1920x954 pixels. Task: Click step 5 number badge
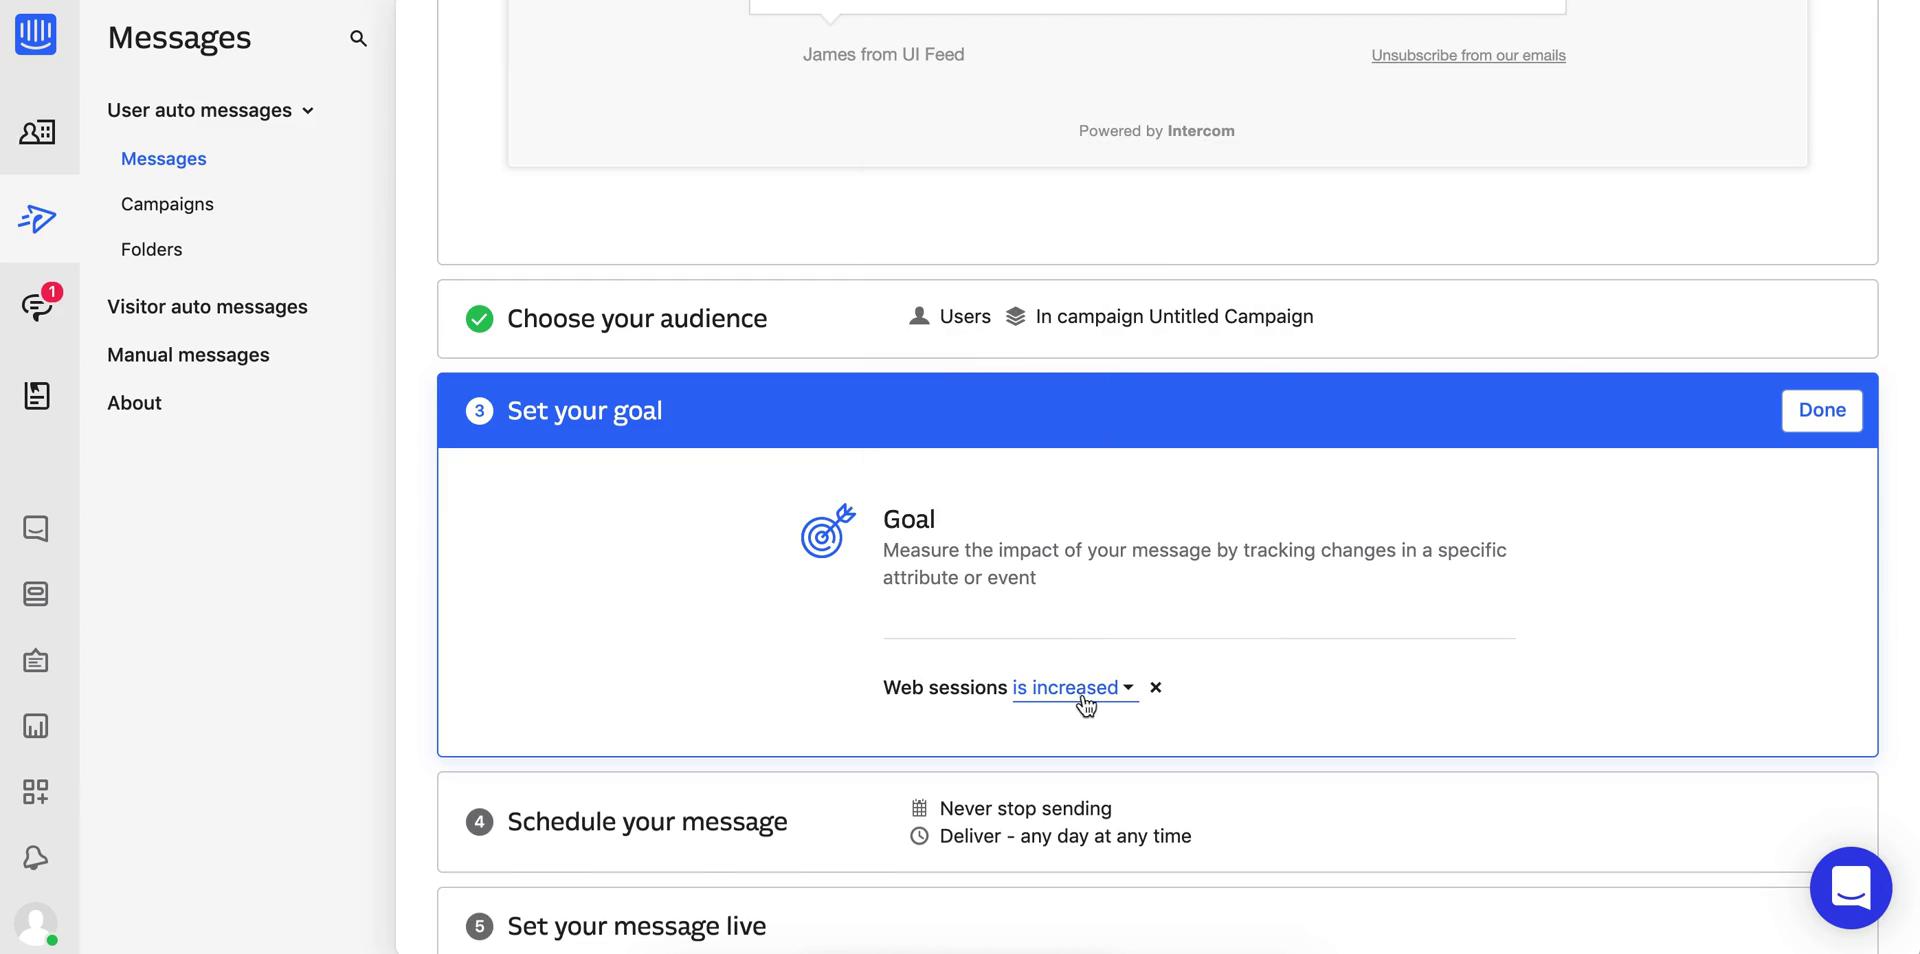click(479, 927)
